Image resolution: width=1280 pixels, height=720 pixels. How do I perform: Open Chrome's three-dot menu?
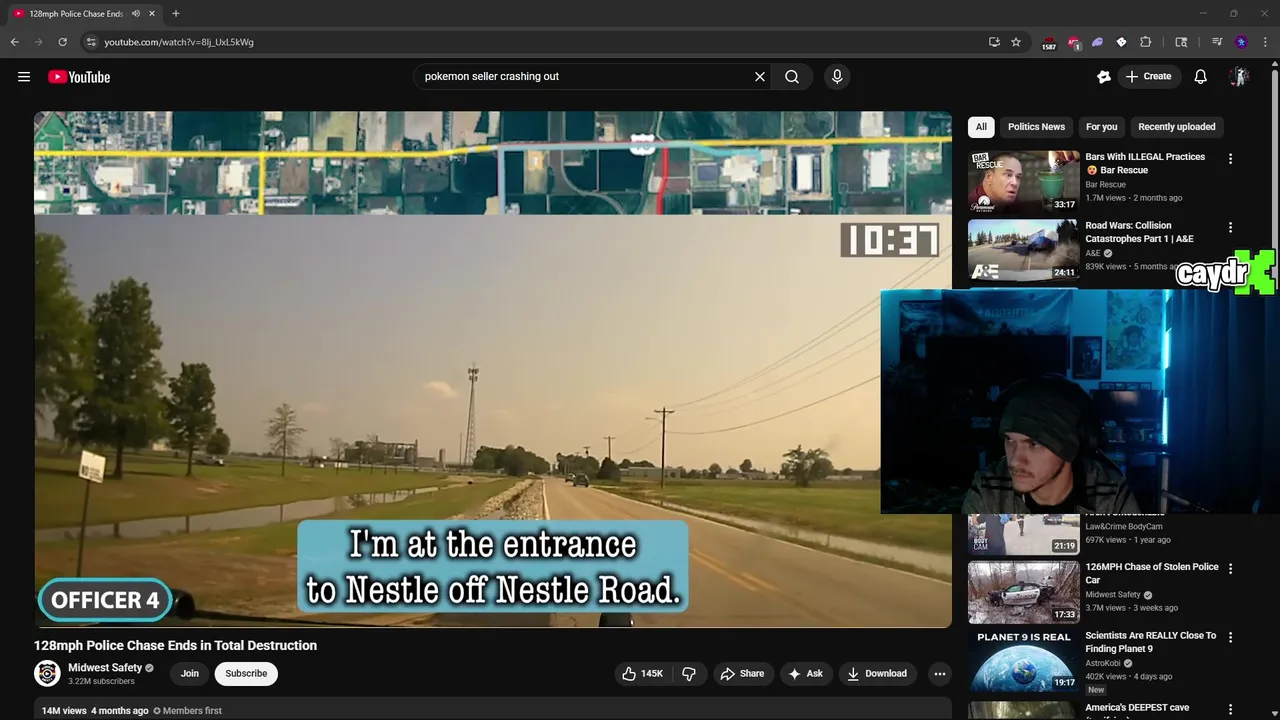click(1265, 42)
